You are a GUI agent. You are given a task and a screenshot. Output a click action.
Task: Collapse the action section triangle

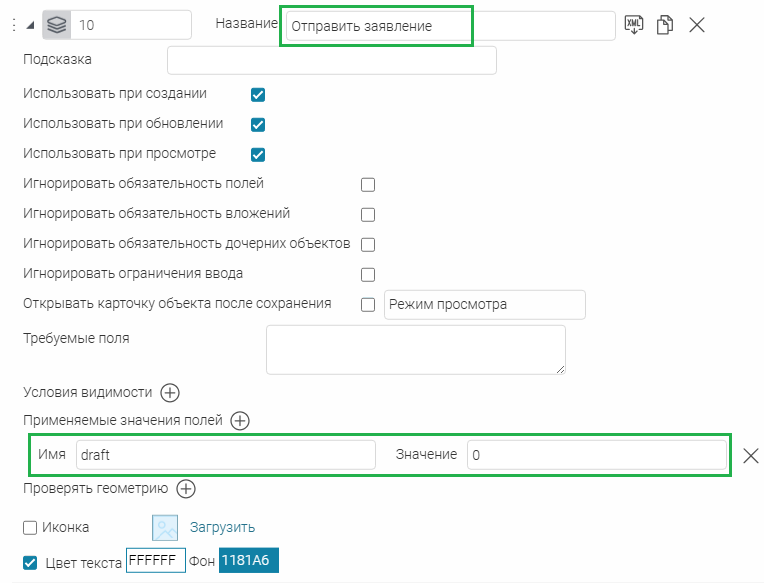30,25
